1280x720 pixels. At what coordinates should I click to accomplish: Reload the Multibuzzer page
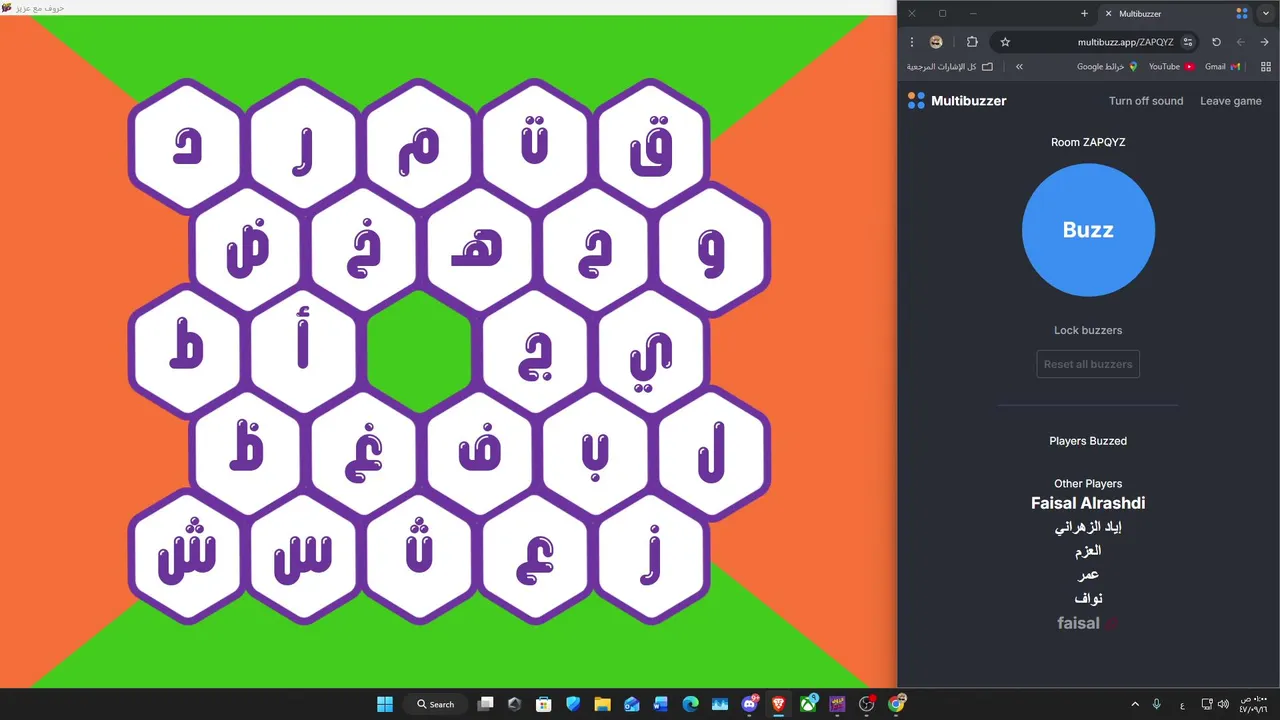point(1216,42)
